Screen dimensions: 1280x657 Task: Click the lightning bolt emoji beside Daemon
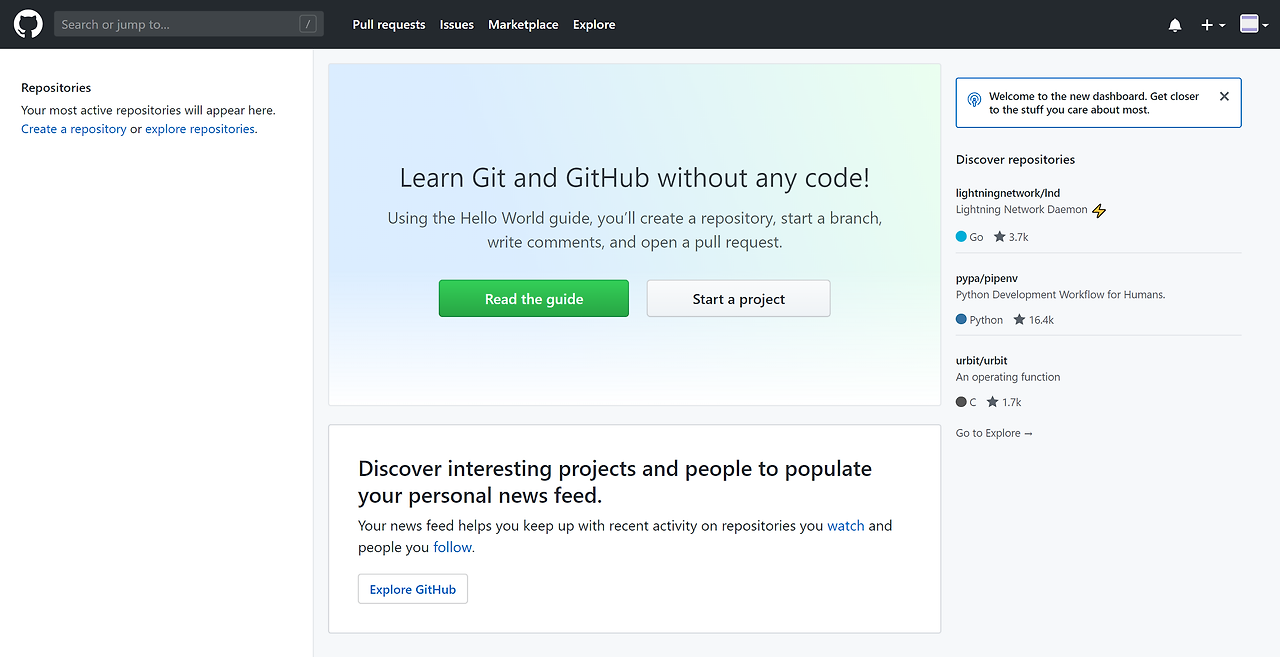click(1099, 211)
